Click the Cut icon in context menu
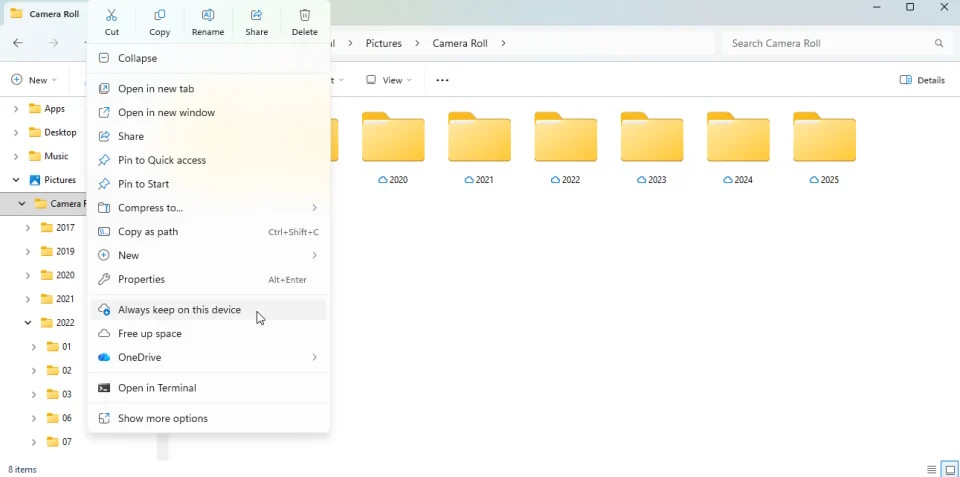The height and width of the screenshot is (477, 960). coord(111,15)
